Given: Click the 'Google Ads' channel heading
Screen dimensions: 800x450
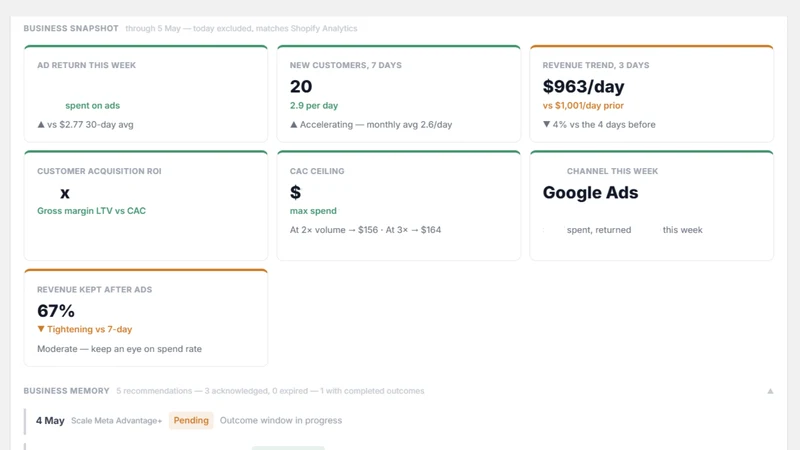Looking at the screenshot, I should pos(590,192).
